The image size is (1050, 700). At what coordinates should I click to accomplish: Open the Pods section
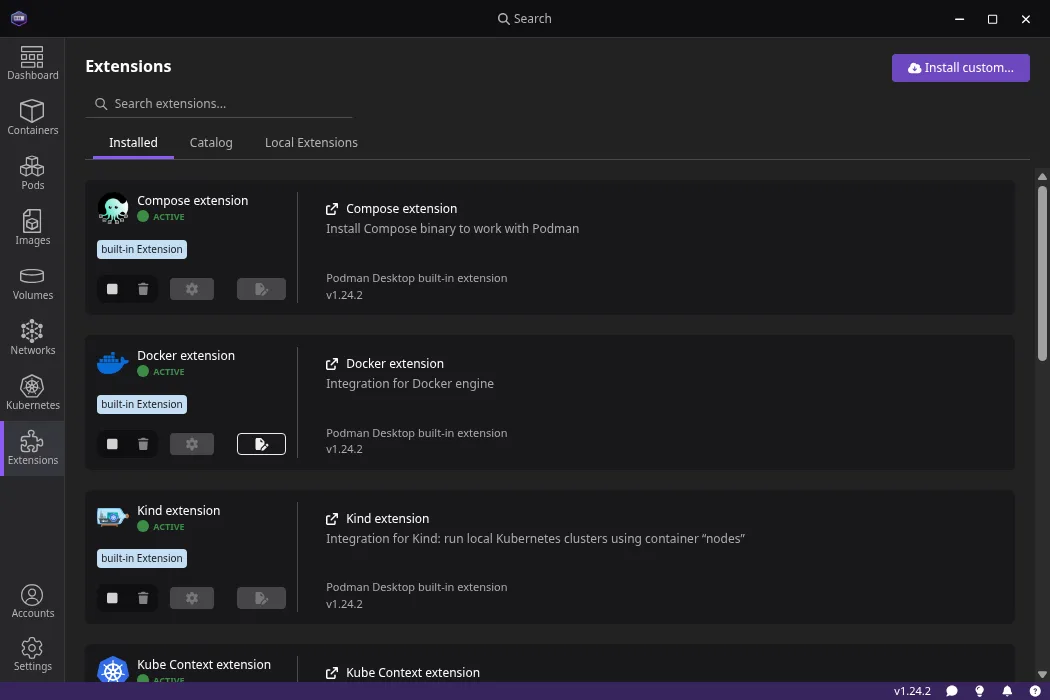click(x=32, y=173)
